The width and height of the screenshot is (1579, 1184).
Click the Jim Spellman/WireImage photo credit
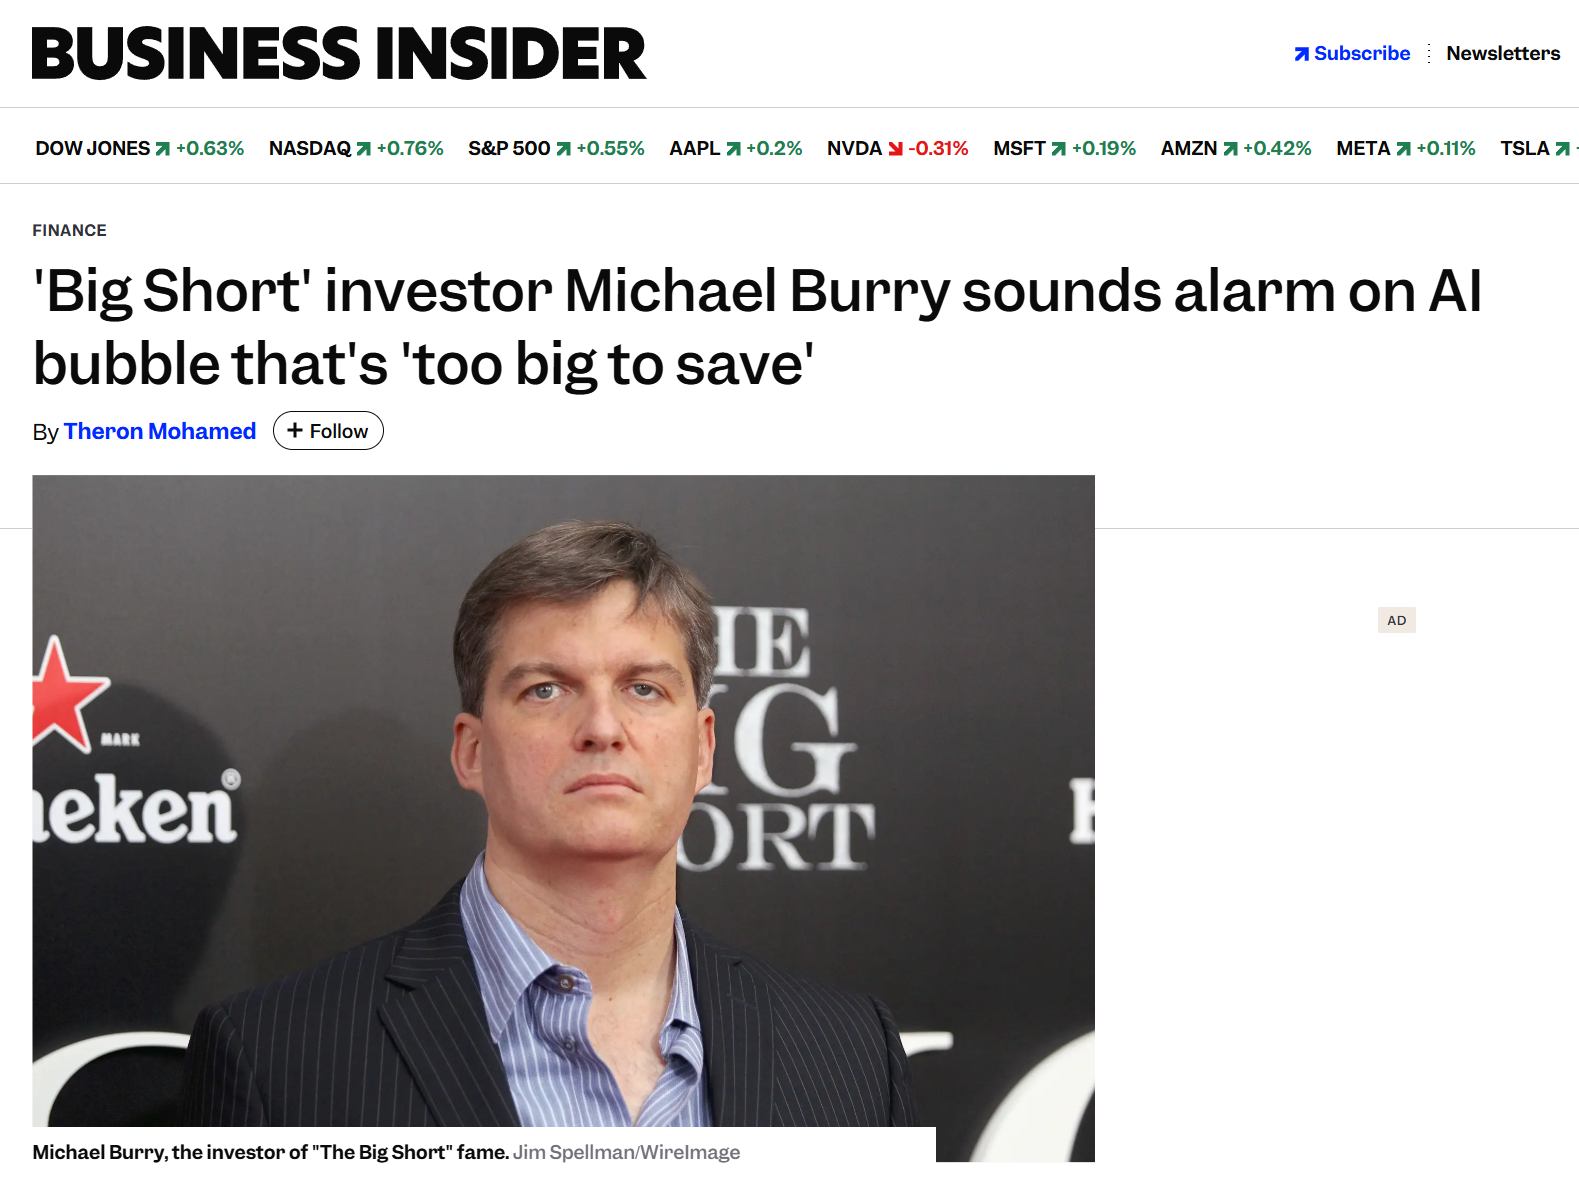626,1152
